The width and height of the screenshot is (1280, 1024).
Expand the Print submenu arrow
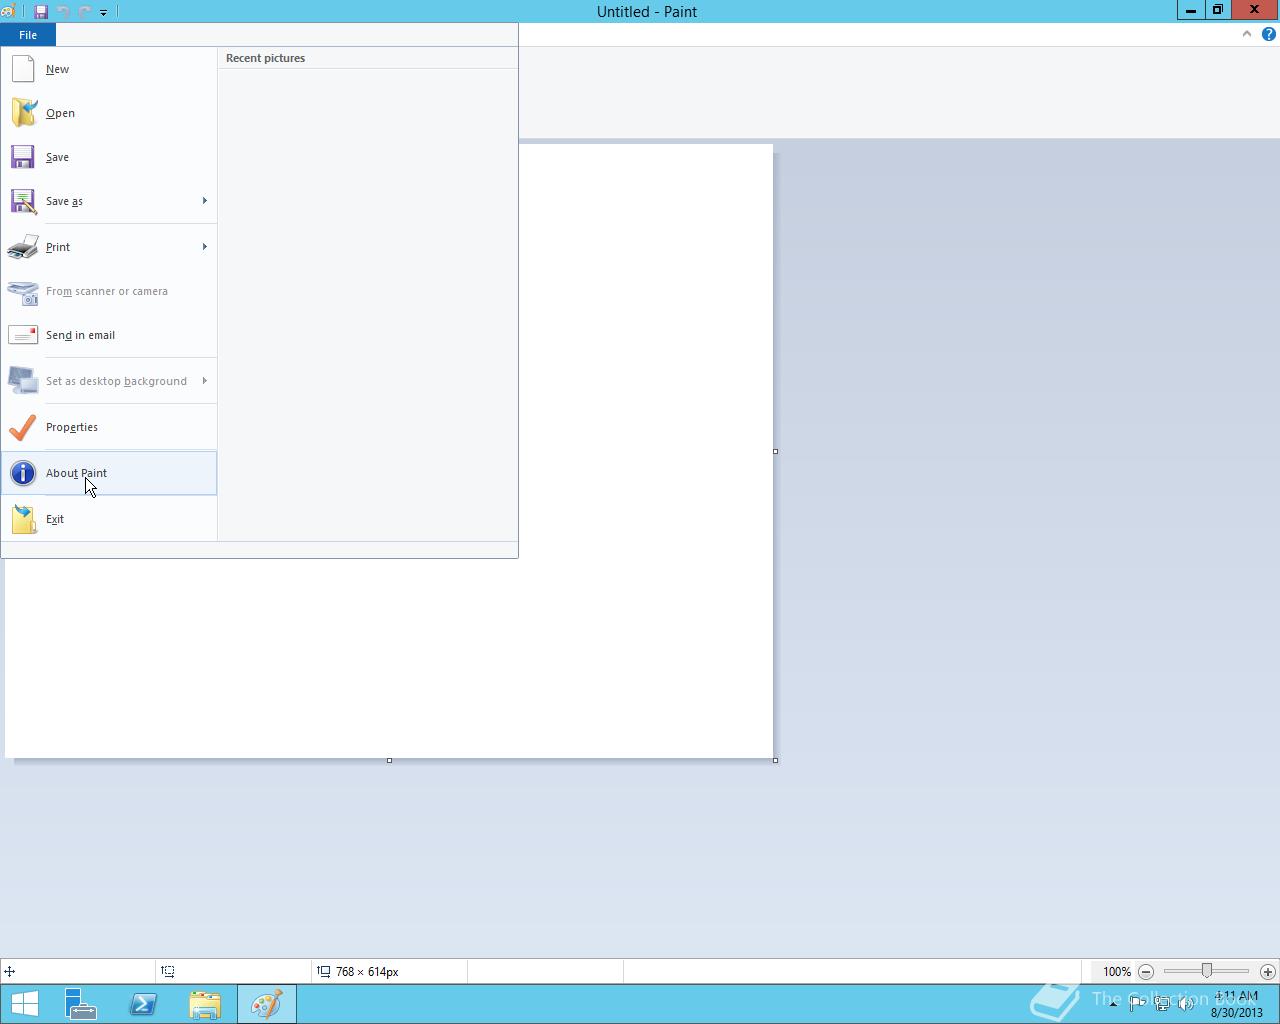click(204, 247)
